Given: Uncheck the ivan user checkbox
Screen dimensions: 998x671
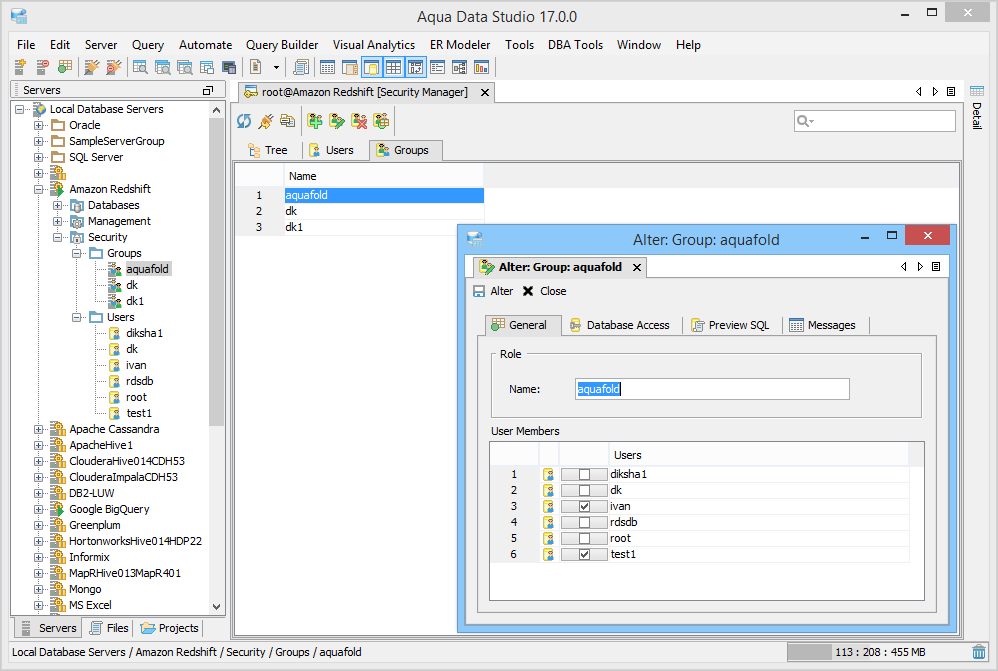Looking at the screenshot, I should coord(584,506).
